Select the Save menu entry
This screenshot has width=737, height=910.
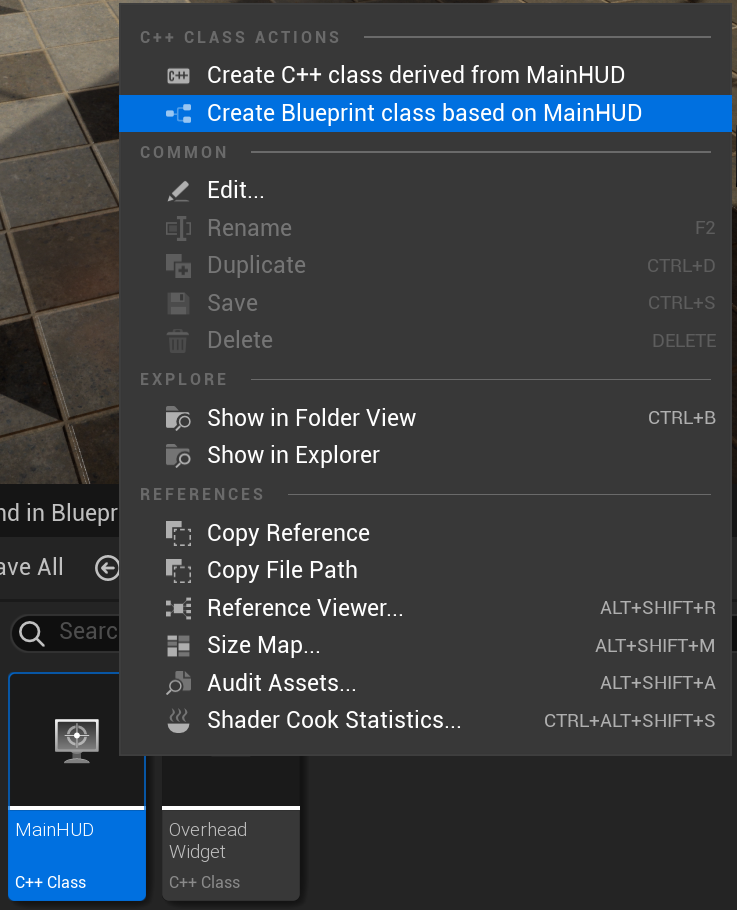425,303
